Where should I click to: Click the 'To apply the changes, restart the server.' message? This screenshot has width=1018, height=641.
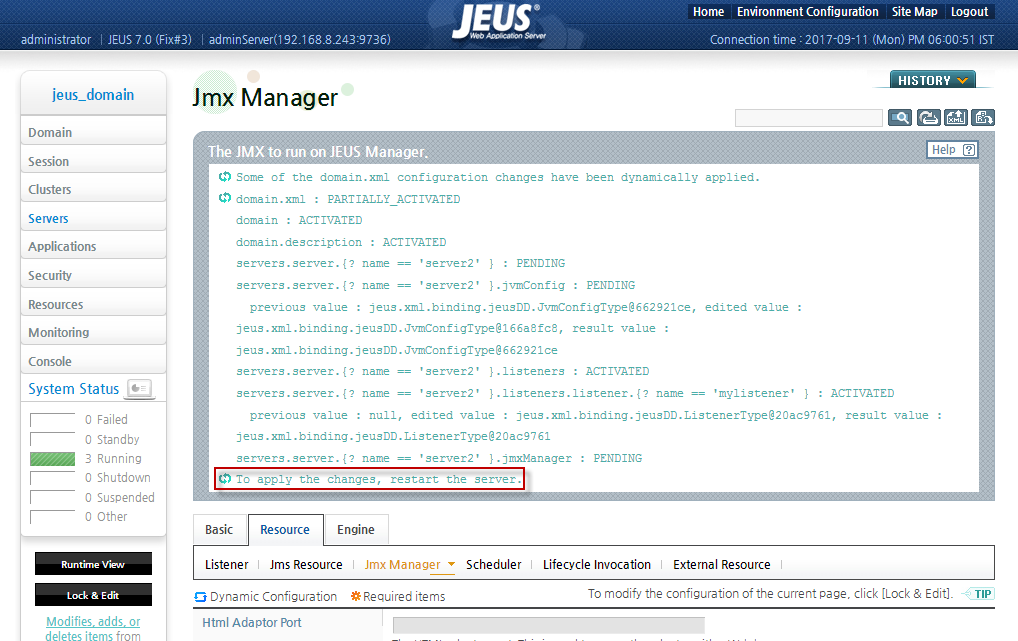coord(379,479)
